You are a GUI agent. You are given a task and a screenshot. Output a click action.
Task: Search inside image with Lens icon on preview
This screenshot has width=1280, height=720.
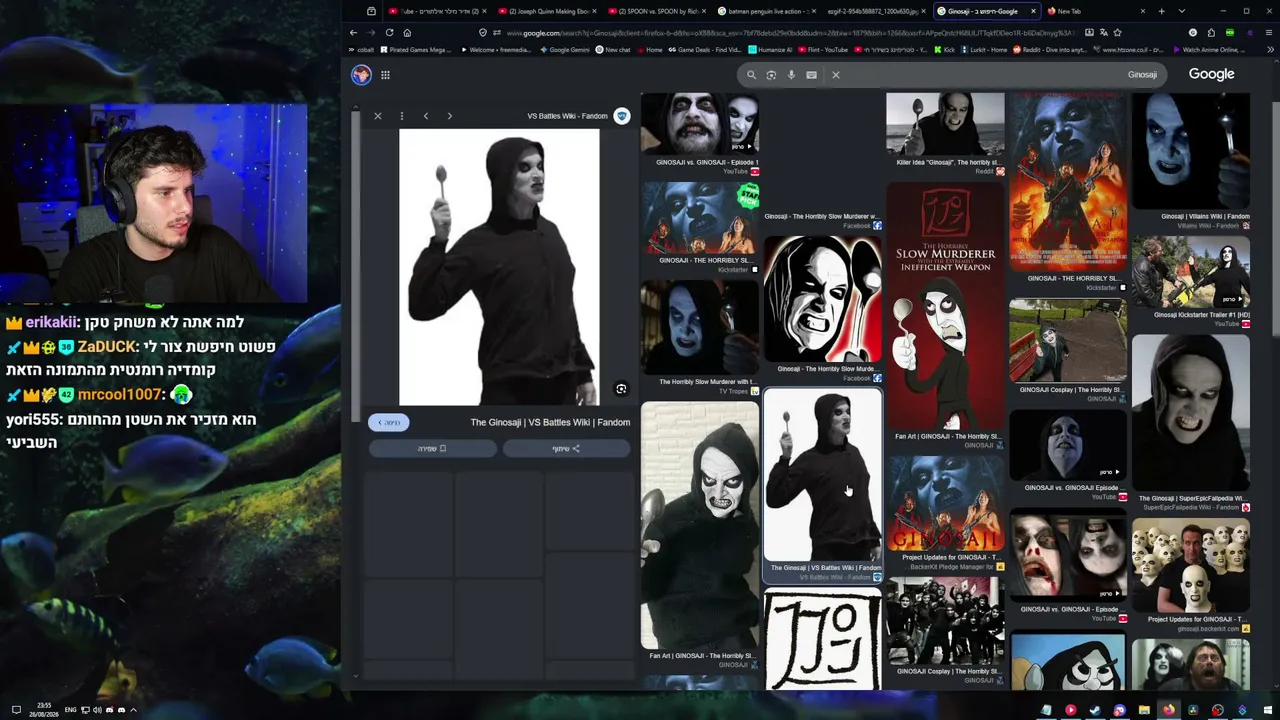(621, 389)
